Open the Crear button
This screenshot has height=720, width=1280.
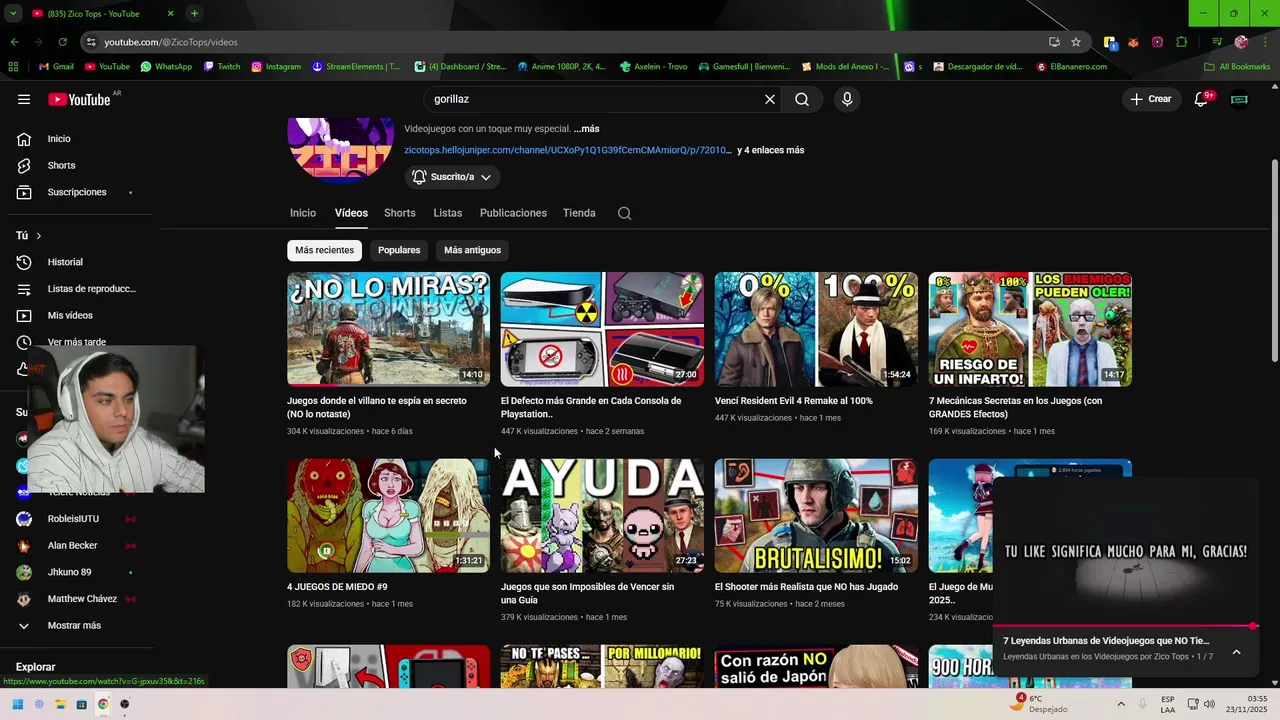1151,99
